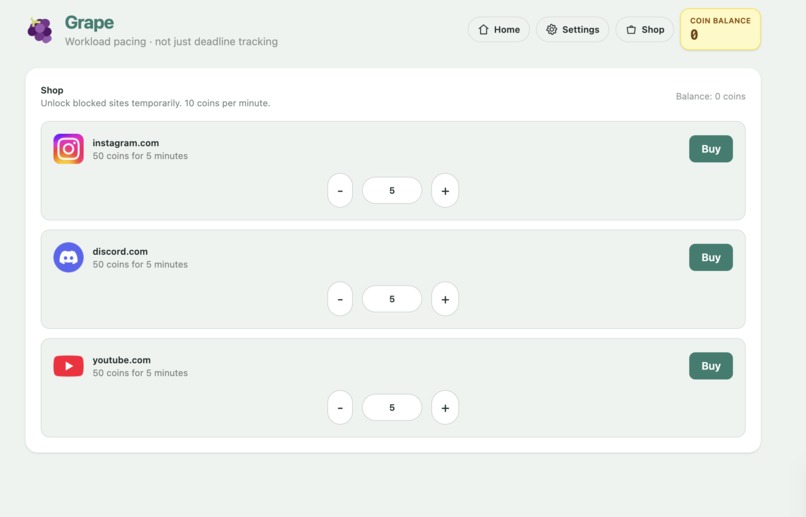Open the Shop tab in header
806x517 pixels.
[645, 30]
